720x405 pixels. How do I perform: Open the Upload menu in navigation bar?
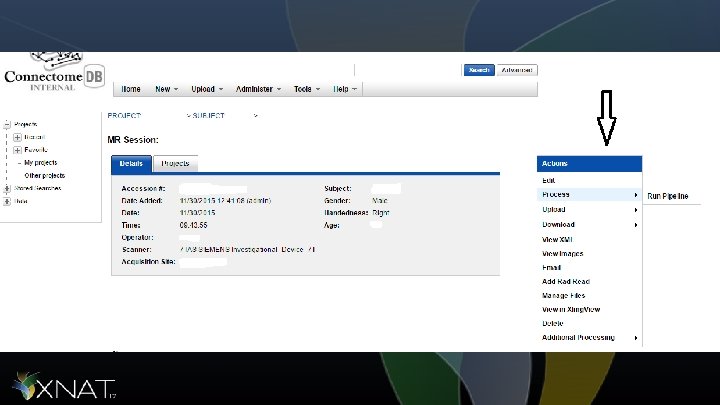coord(207,89)
